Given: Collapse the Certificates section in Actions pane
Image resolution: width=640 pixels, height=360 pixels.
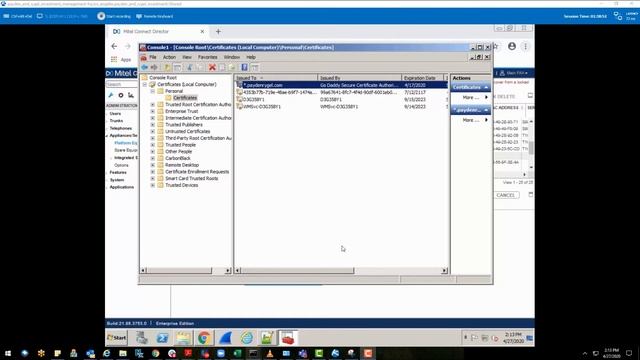Looking at the screenshot, I should pyautogui.click(x=486, y=87).
